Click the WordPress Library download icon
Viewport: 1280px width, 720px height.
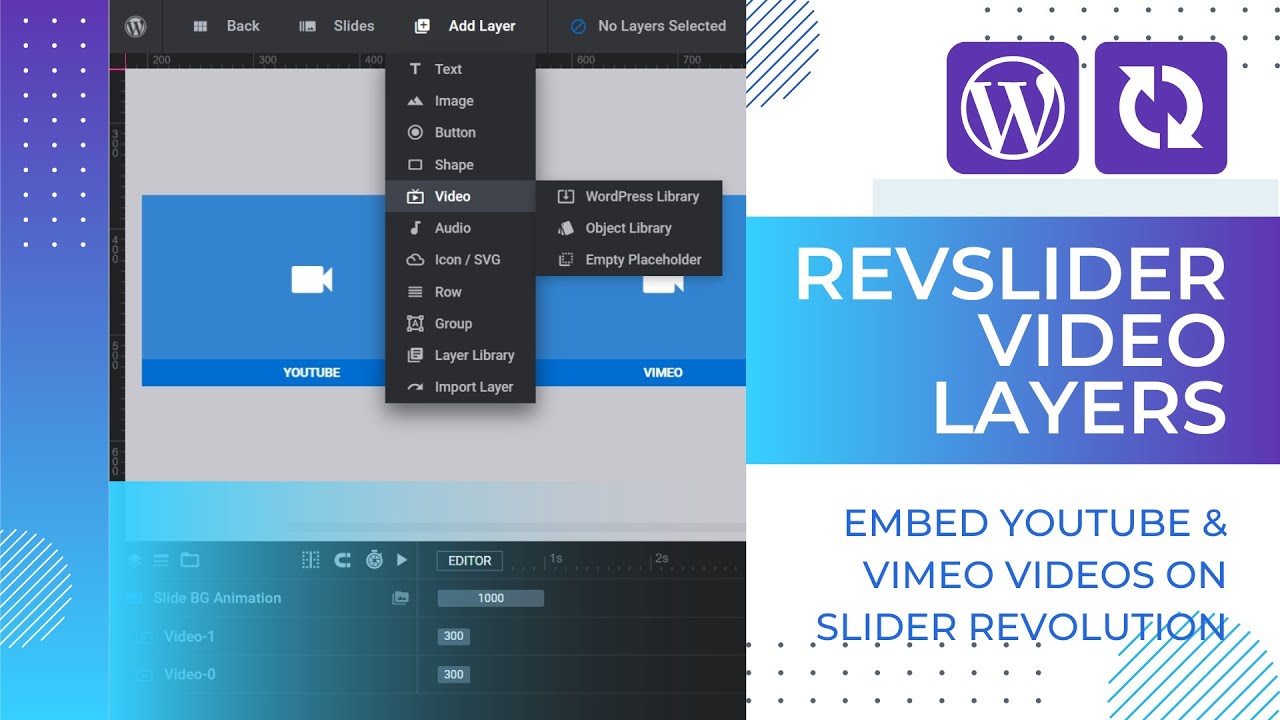[566, 196]
